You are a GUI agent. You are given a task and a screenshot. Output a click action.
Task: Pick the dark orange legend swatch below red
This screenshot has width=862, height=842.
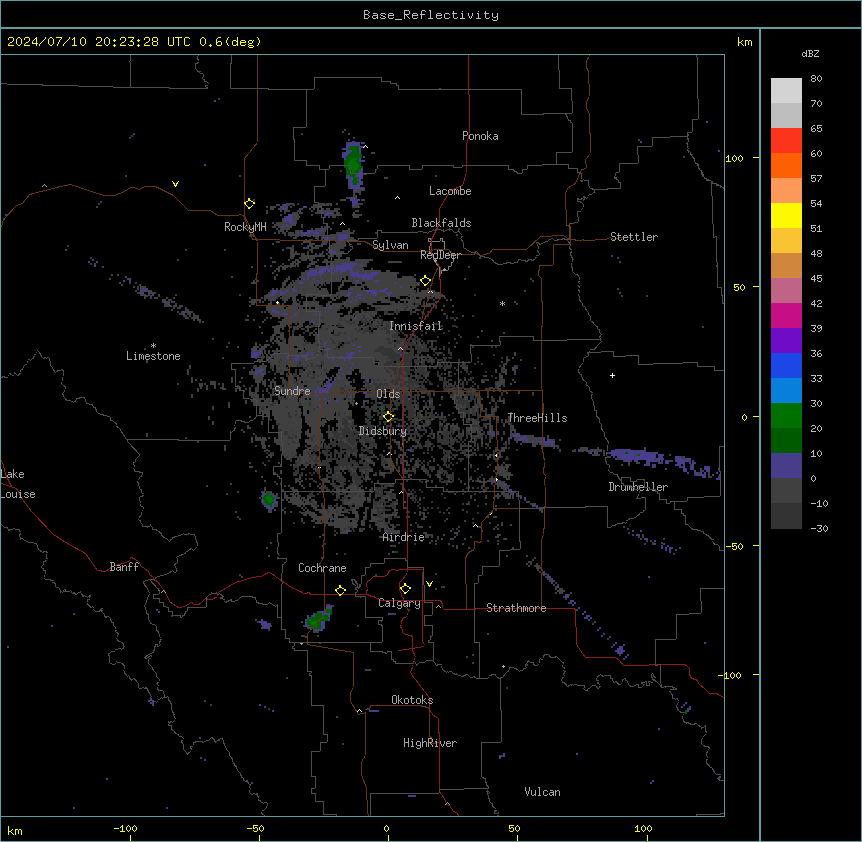click(x=786, y=165)
